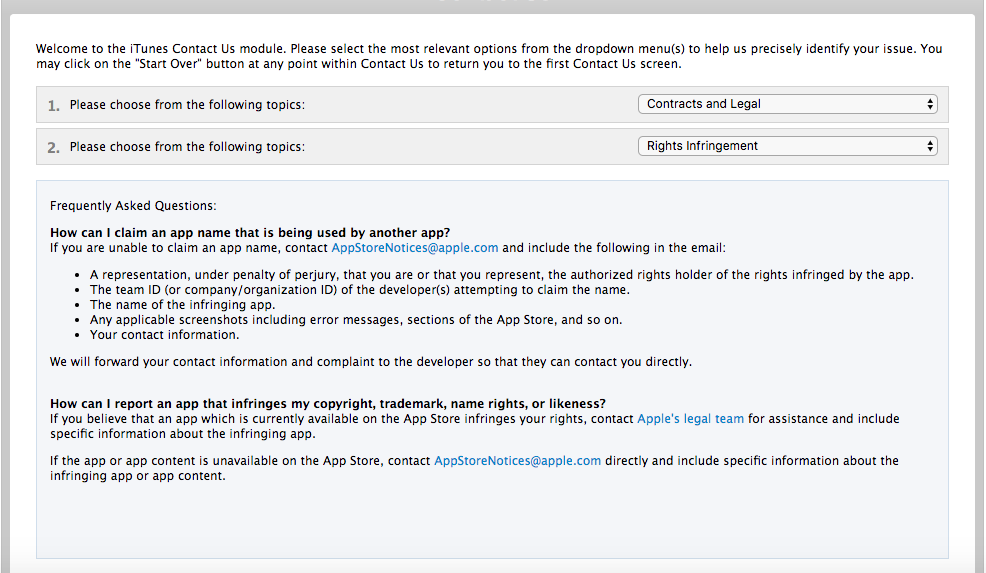
Task: Click the AppStoreNotices@apple.com link in the last paragraph
Action: [517, 461]
